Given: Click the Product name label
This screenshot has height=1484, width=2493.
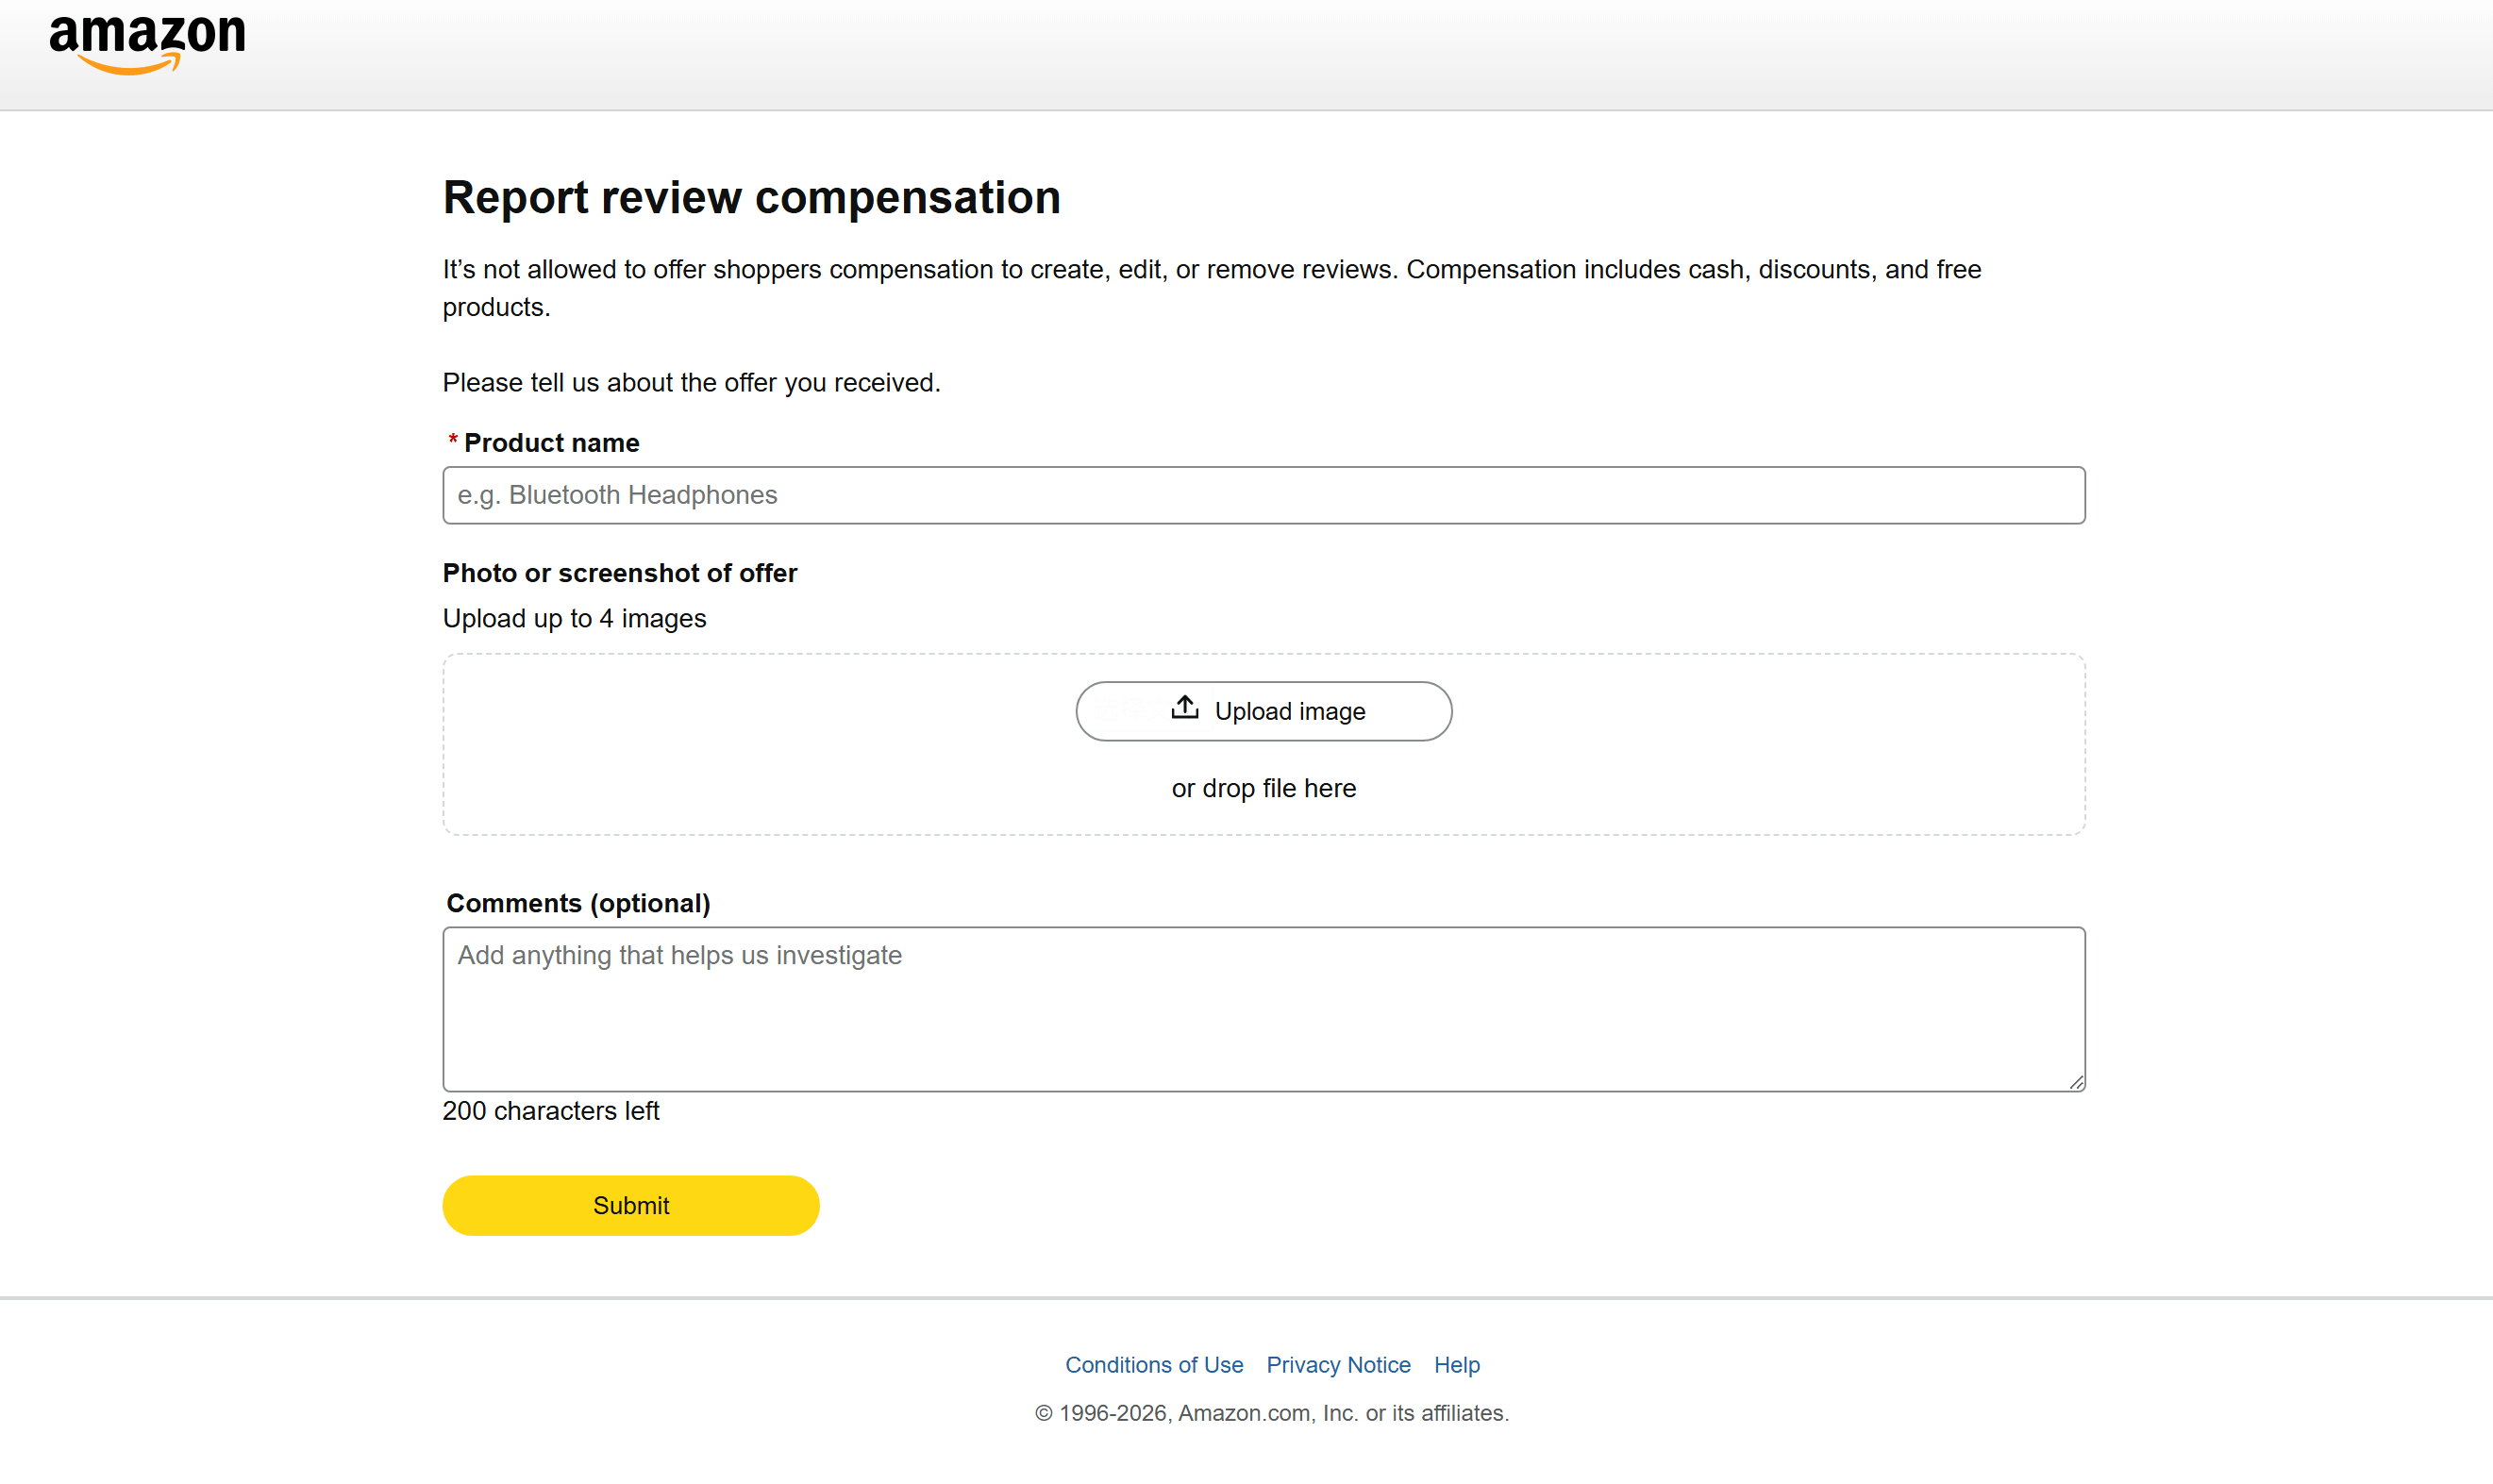Looking at the screenshot, I should (x=551, y=443).
